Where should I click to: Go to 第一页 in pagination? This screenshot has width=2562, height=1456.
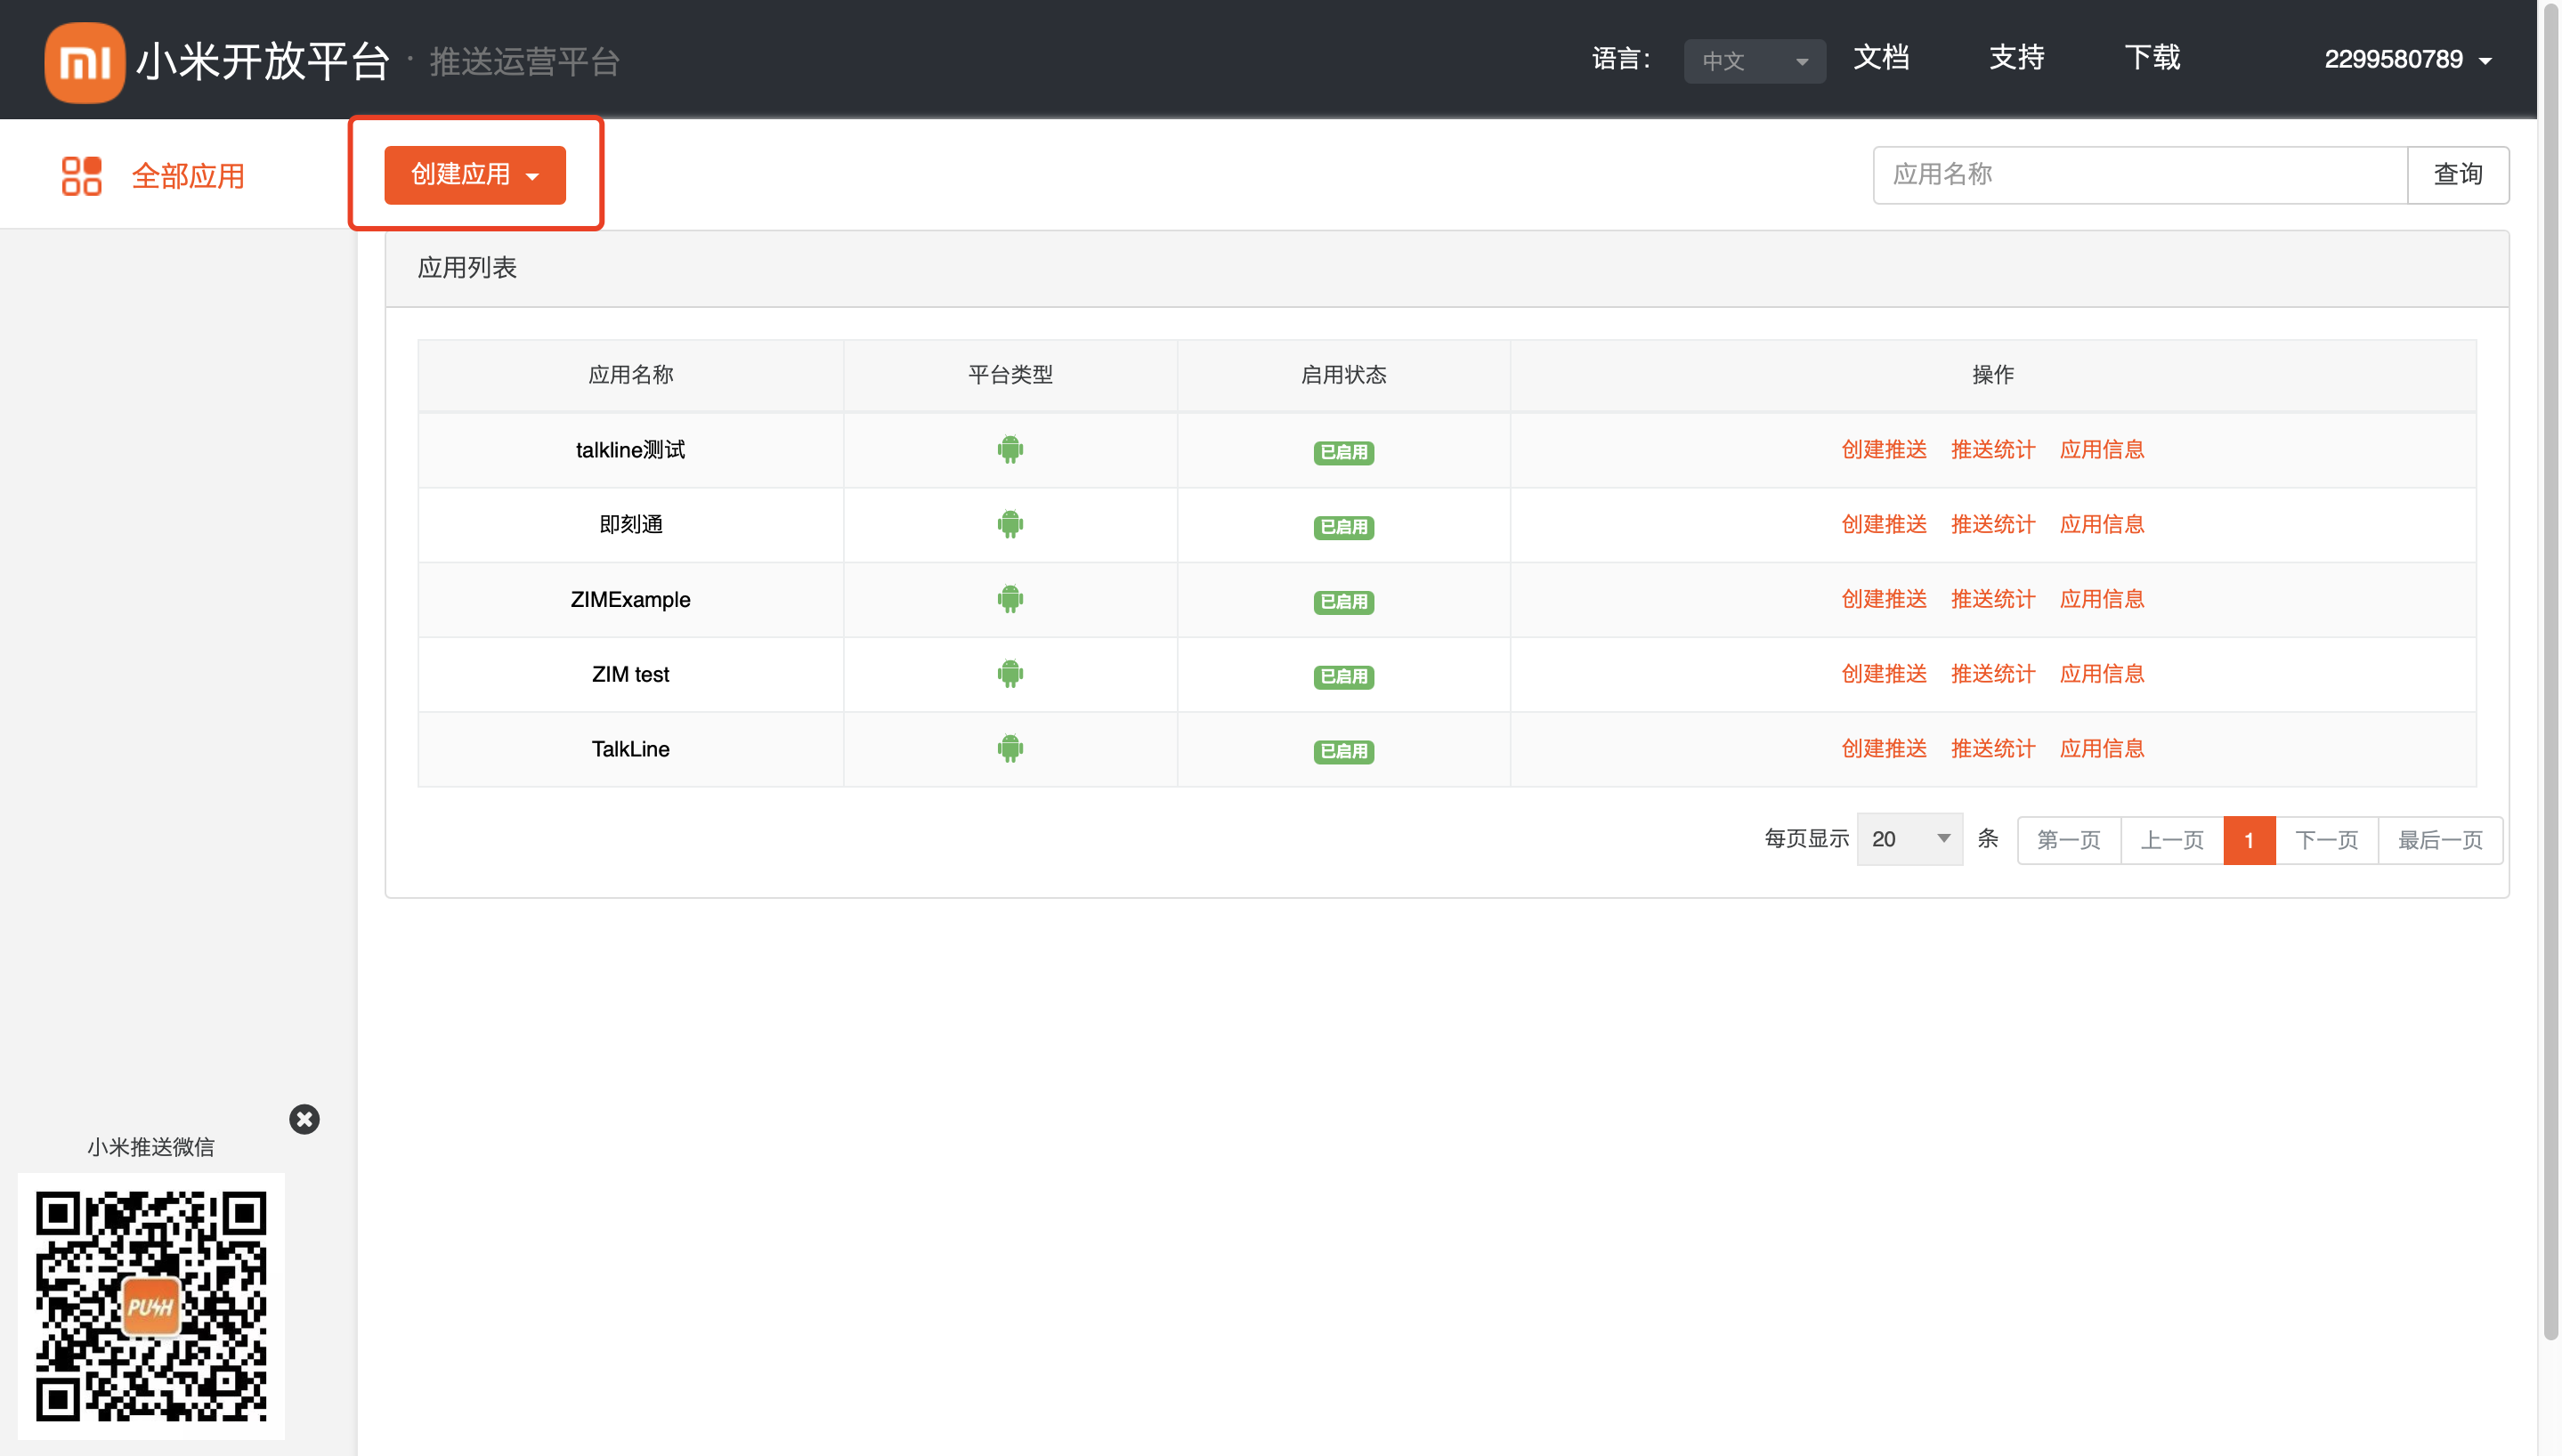pyautogui.click(x=2068, y=840)
